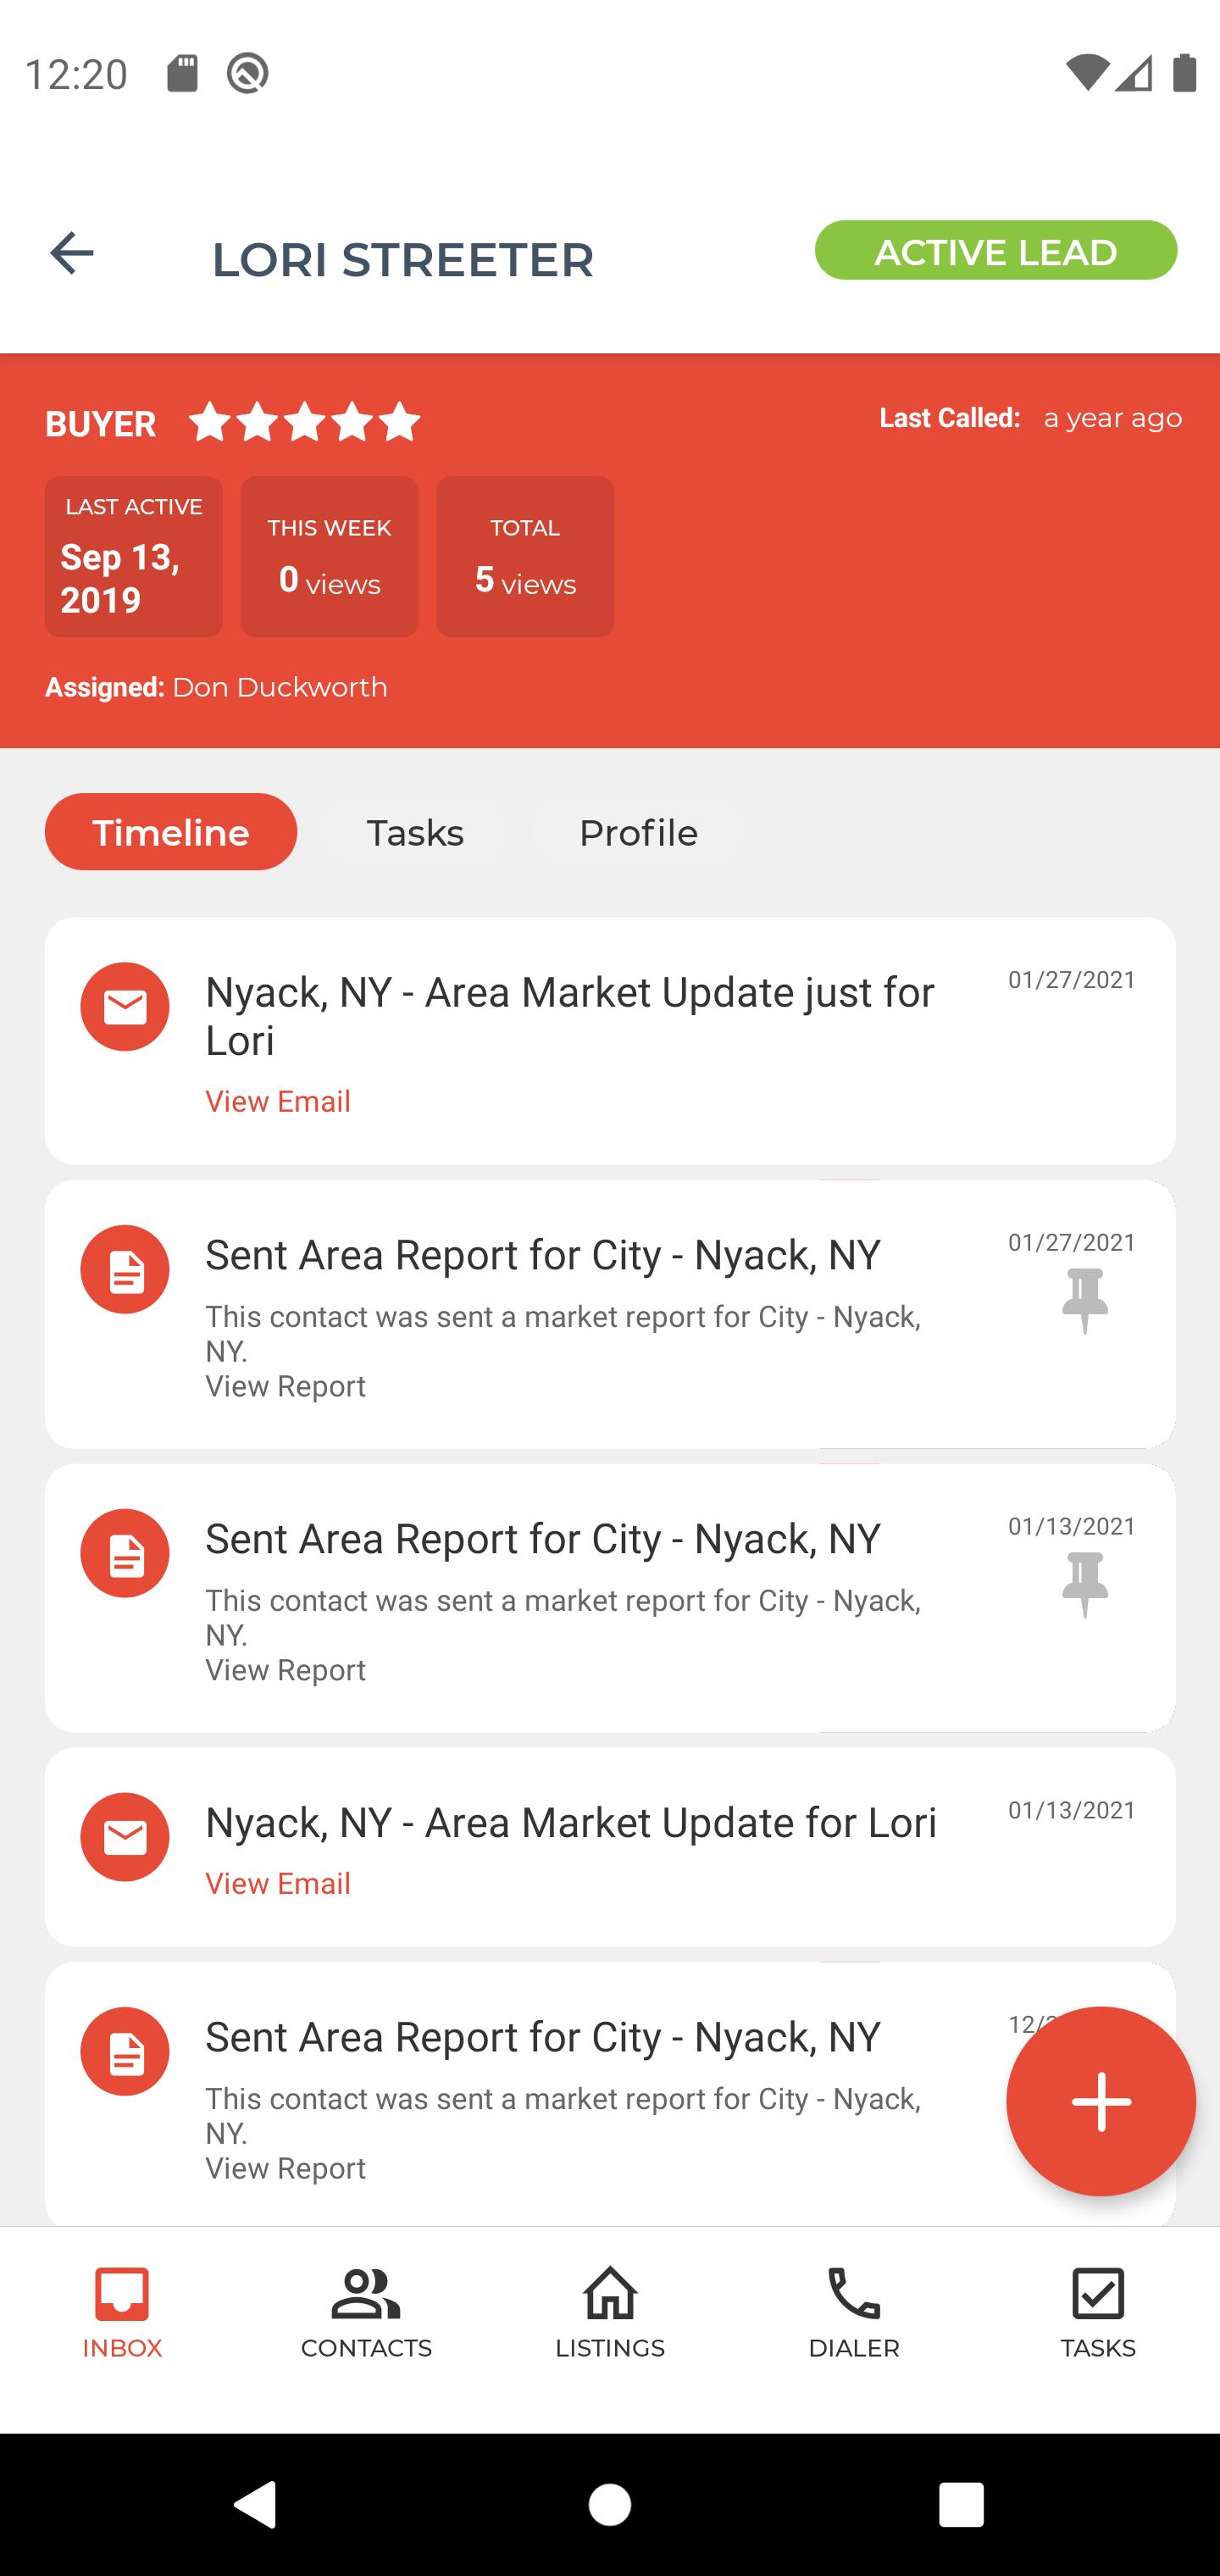This screenshot has height=2576, width=1220.
Task: Pin the 01/27/2021 Sent Area Report
Action: (x=1085, y=1301)
